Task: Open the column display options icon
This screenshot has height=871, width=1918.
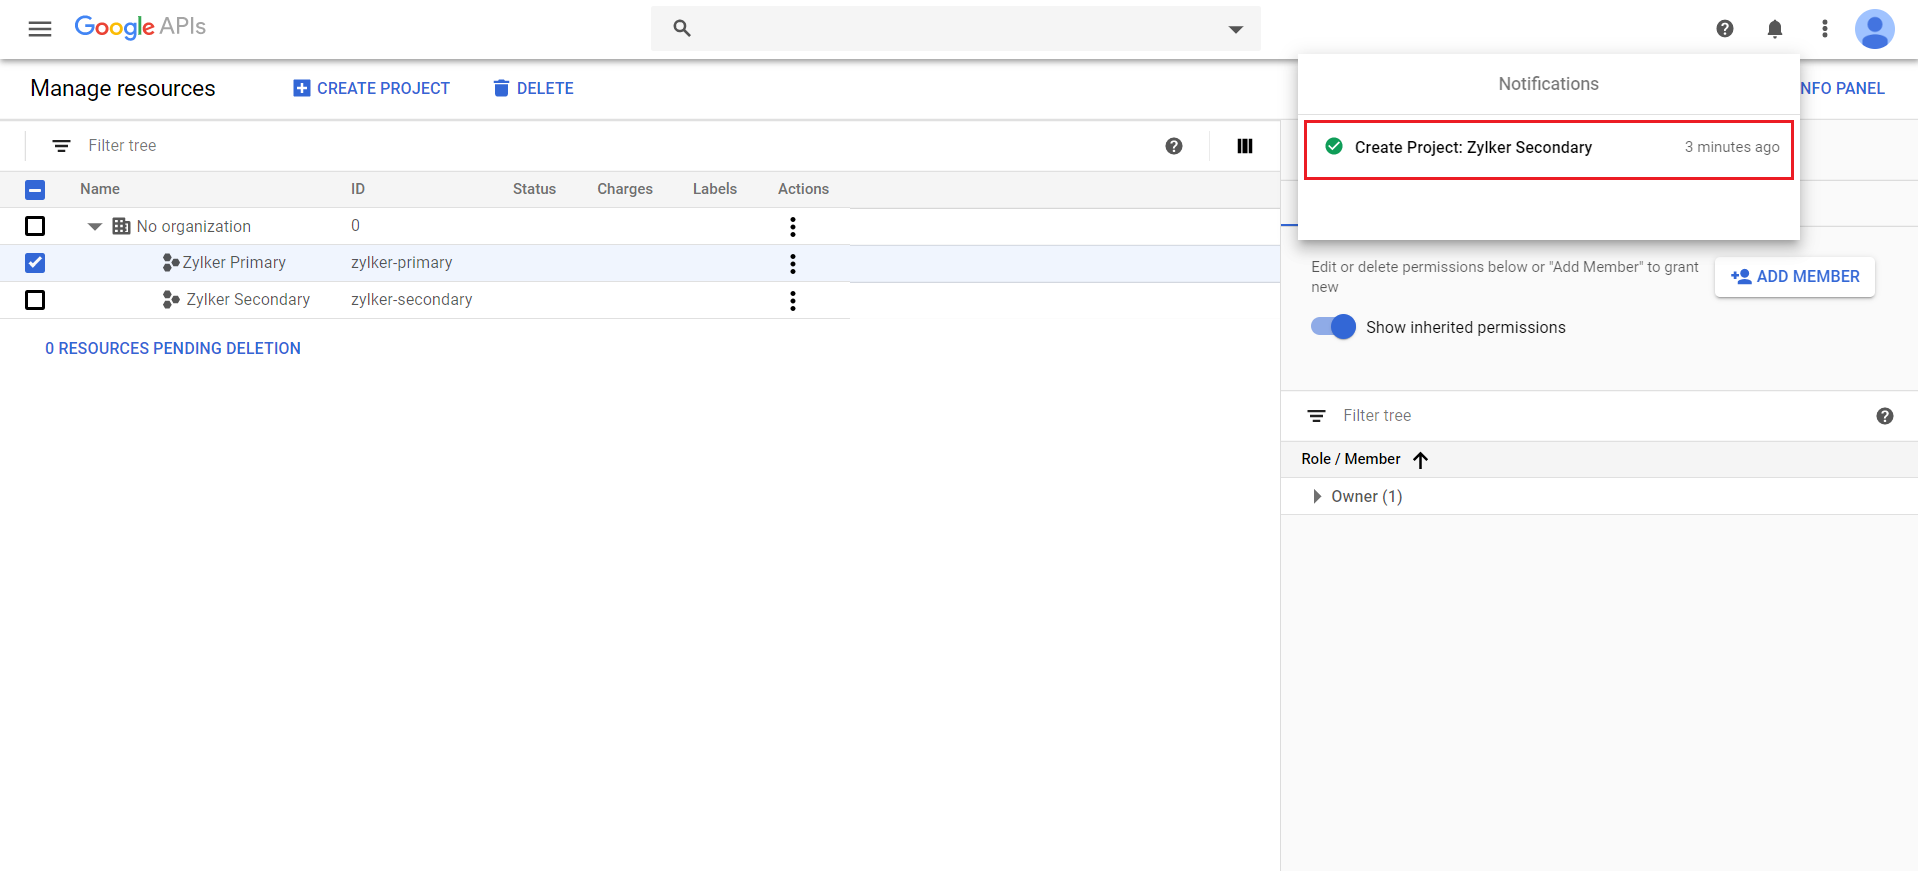Action: tap(1244, 146)
